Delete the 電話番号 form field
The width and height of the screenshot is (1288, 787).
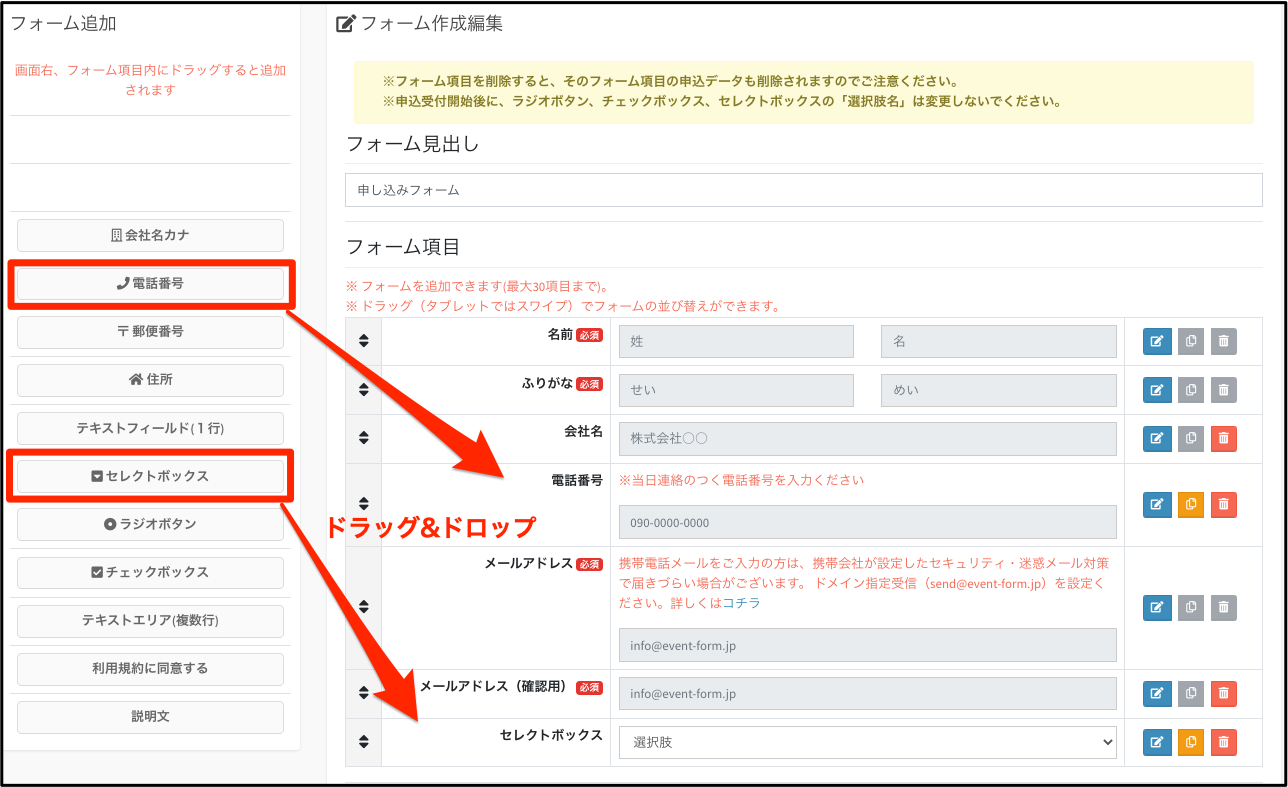[x=1223, y=505]
